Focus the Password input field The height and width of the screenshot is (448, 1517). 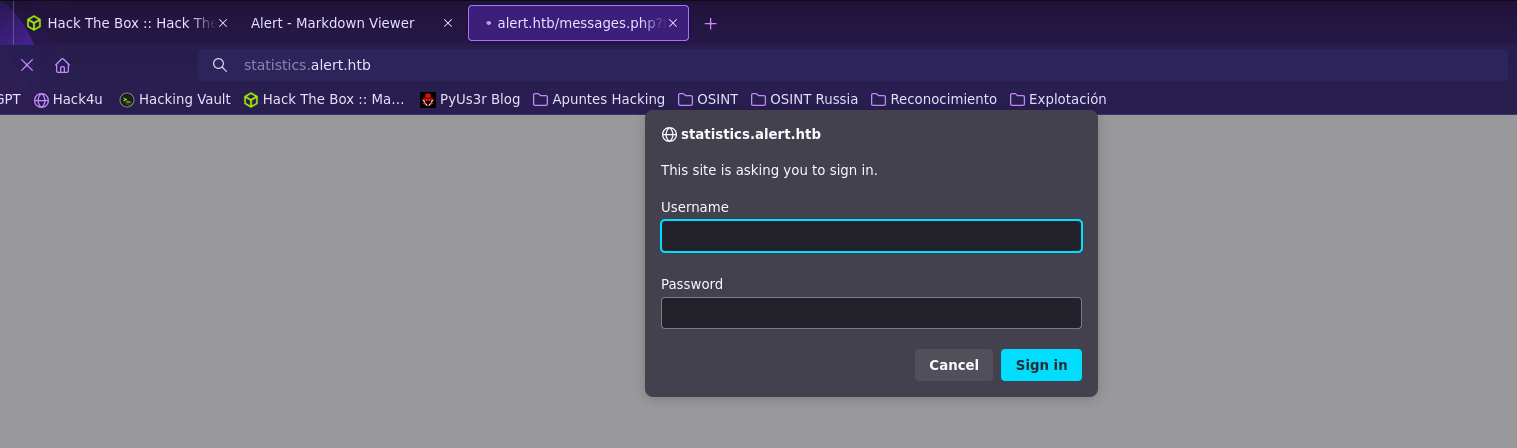tap(871, 313)
